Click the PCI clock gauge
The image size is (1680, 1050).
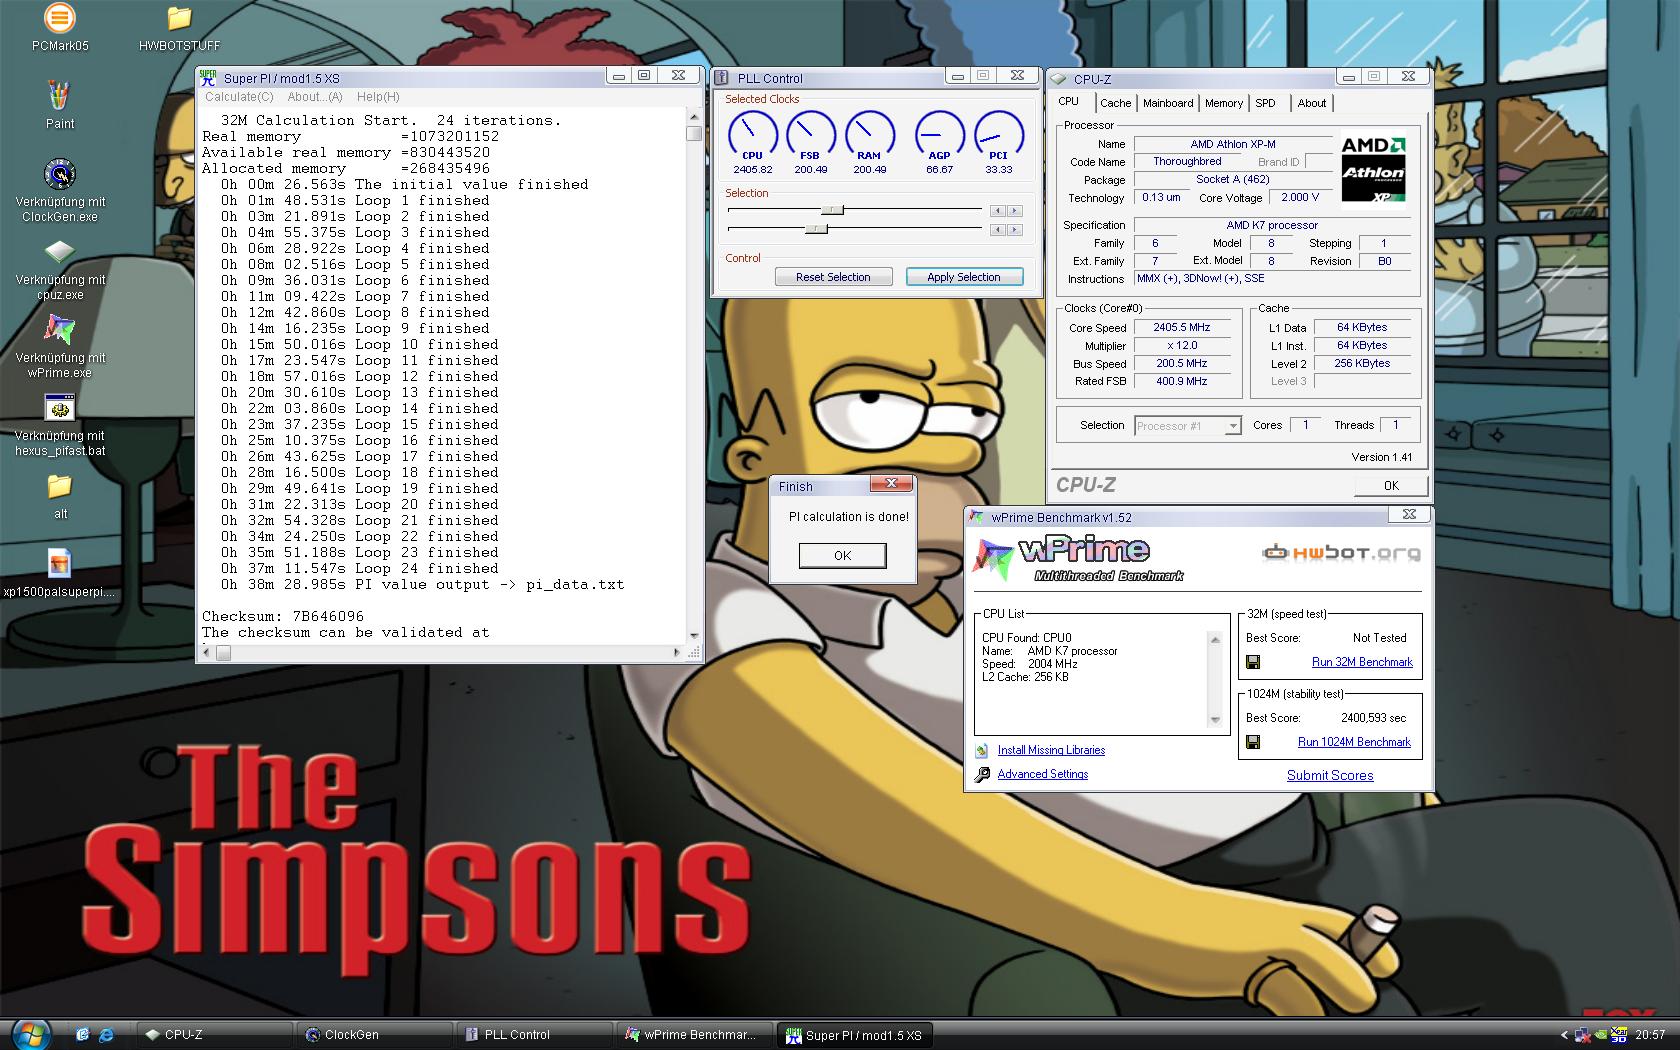[x=998, y=135]
